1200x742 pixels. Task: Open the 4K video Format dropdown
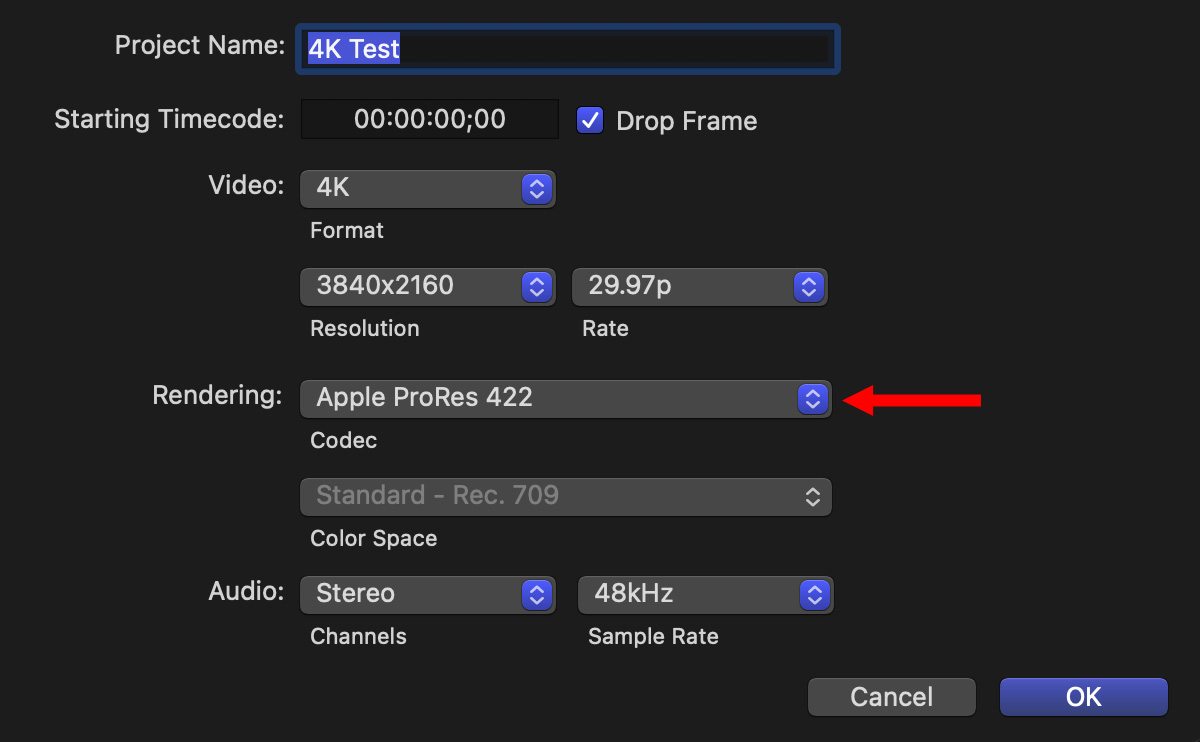click(427, 188)
